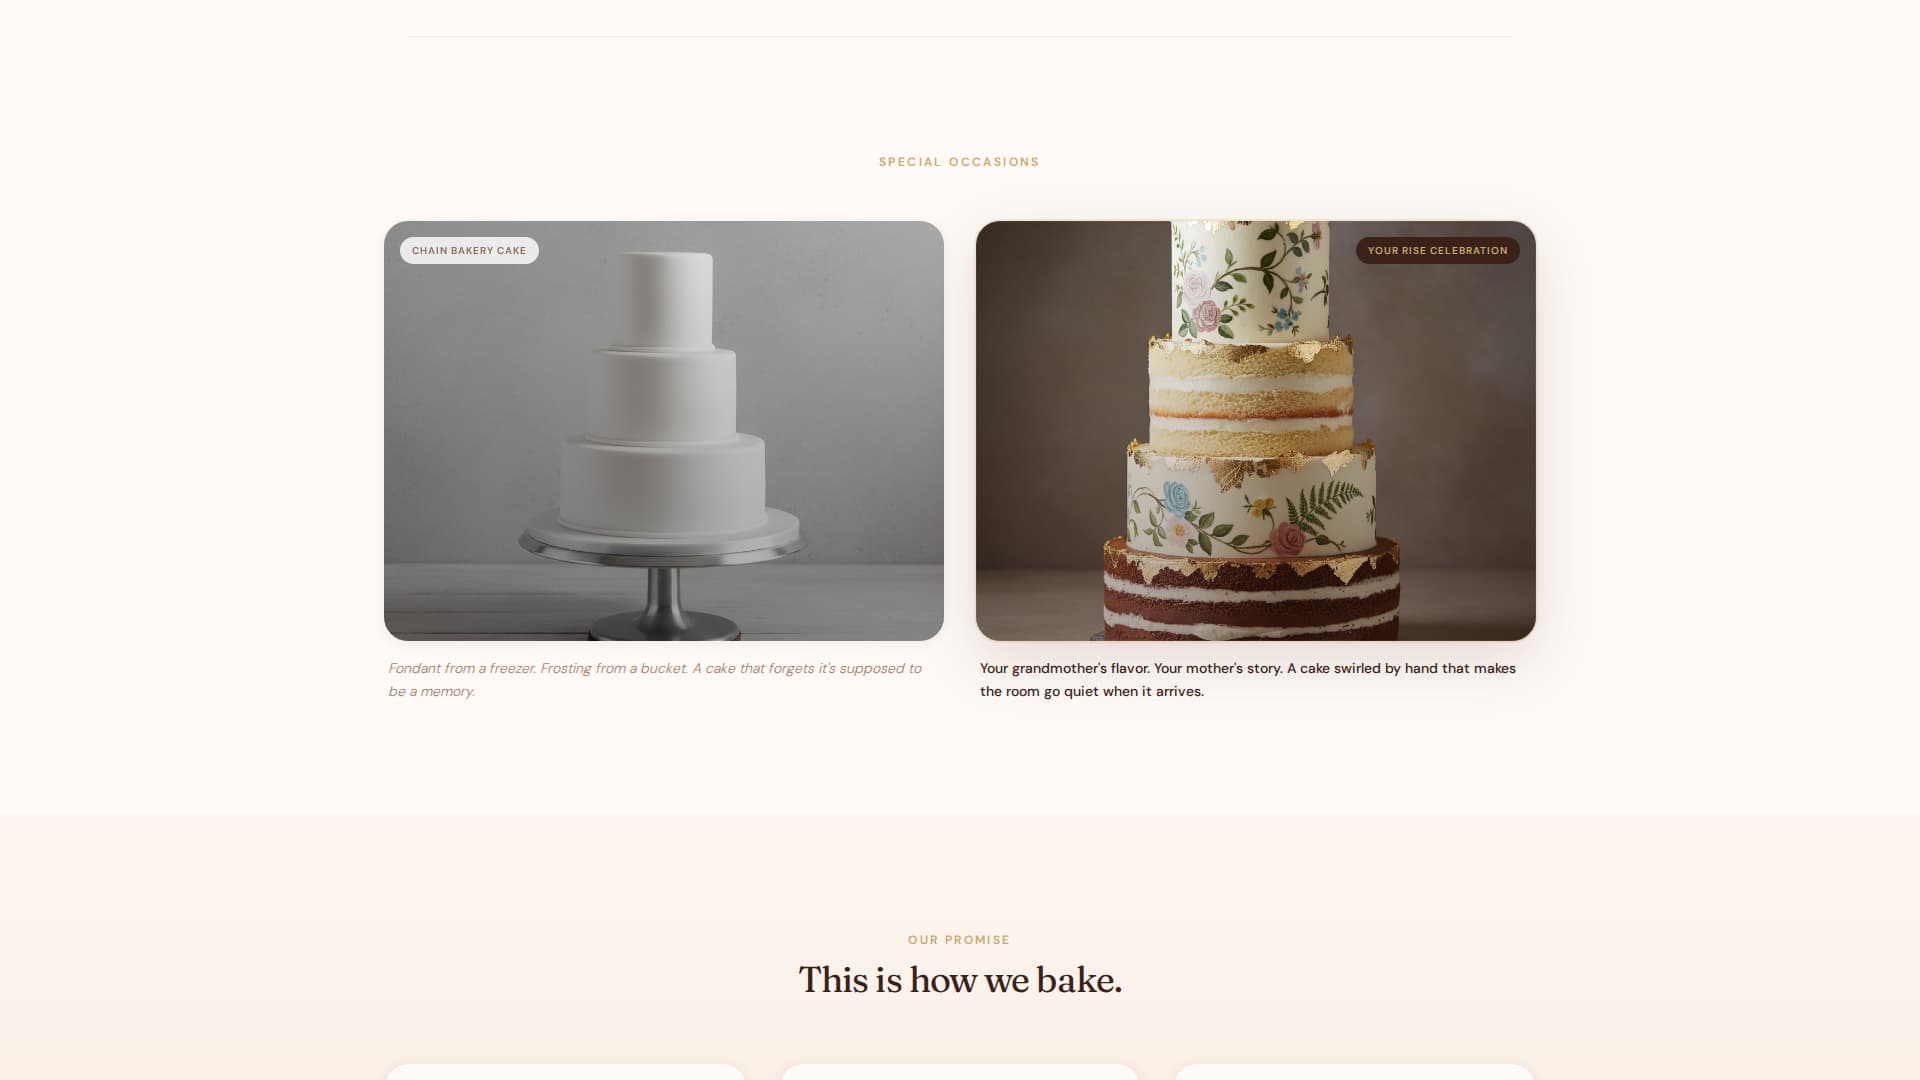Click the Chain Bakery Cake badge

click(x=469, y=250)
